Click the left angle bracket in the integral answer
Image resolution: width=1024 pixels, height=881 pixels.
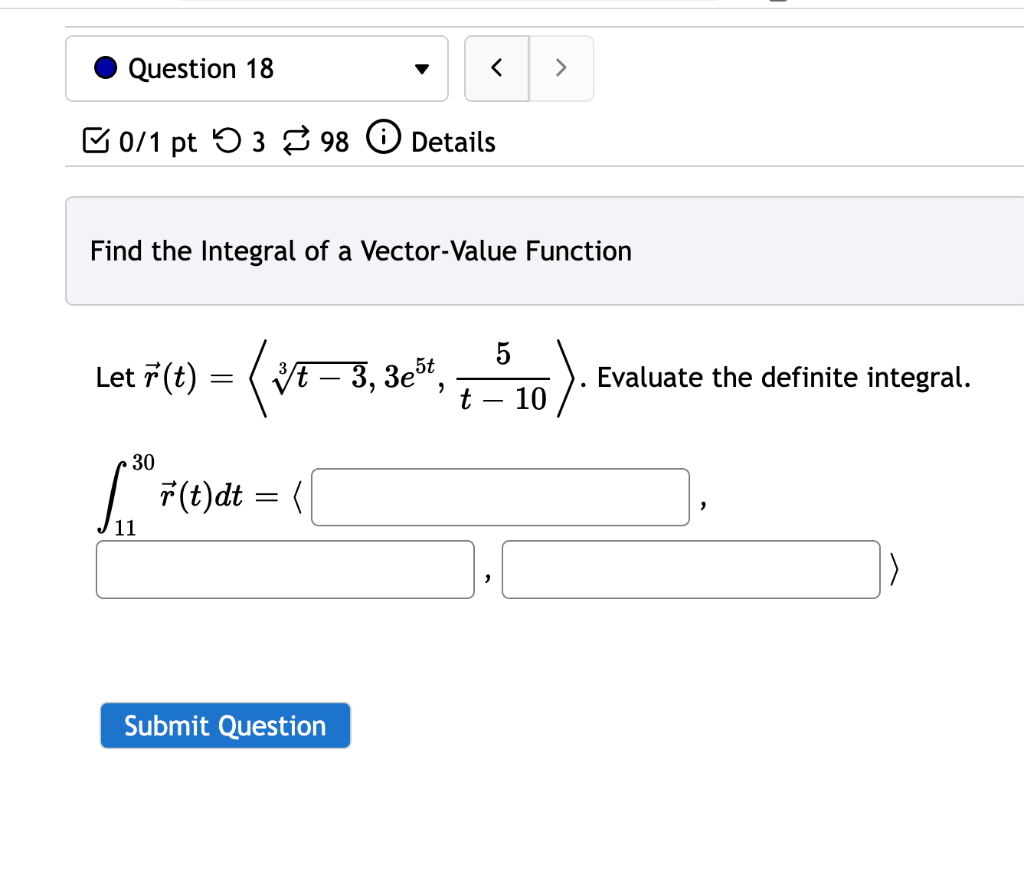point(298,496)
